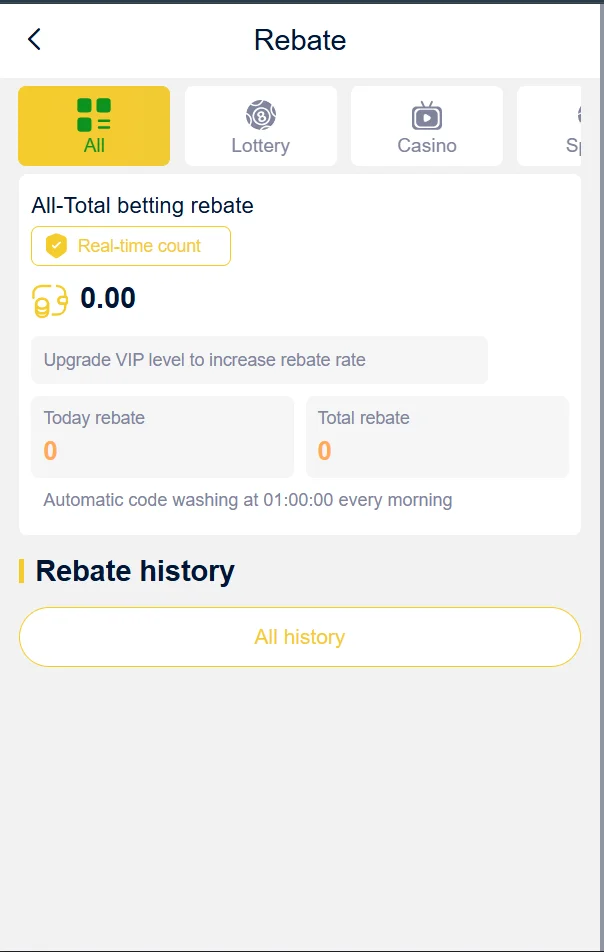Click the shield checkmark icon
The image size is (604, 952).
(57, 246)
